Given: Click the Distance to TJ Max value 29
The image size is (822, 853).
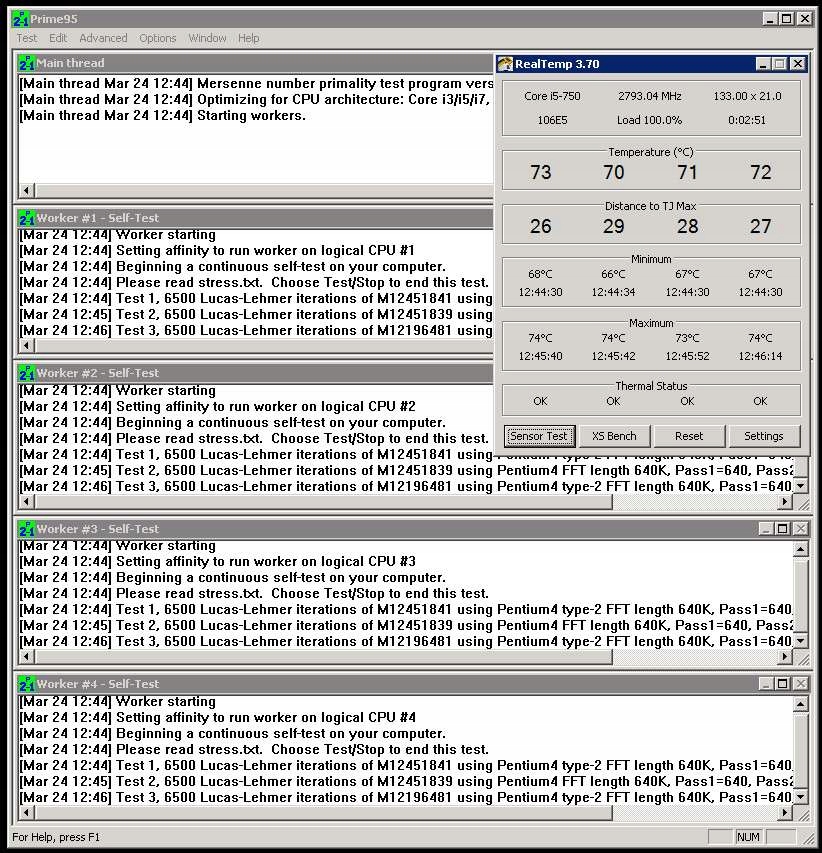Looking at the screenshot, I should coord(614,226).
